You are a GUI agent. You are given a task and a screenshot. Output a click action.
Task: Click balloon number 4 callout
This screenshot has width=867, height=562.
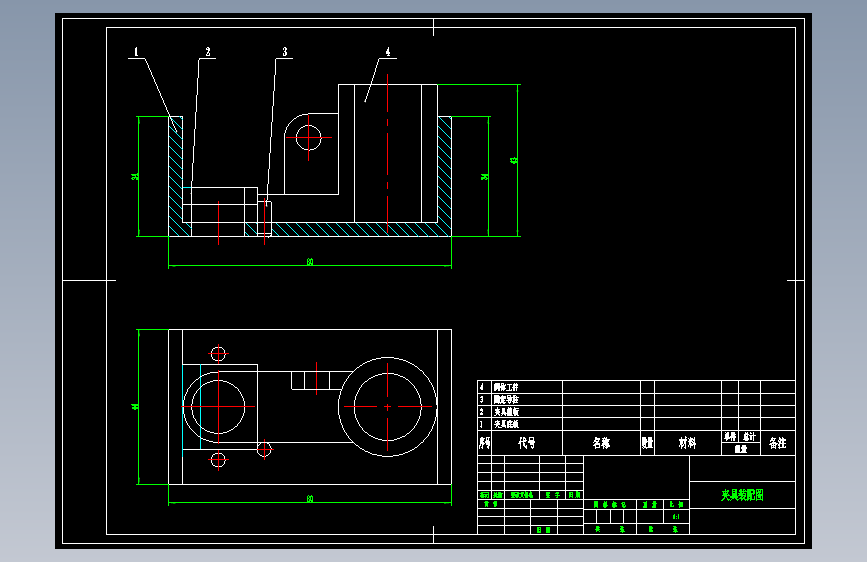coord(388,52)
